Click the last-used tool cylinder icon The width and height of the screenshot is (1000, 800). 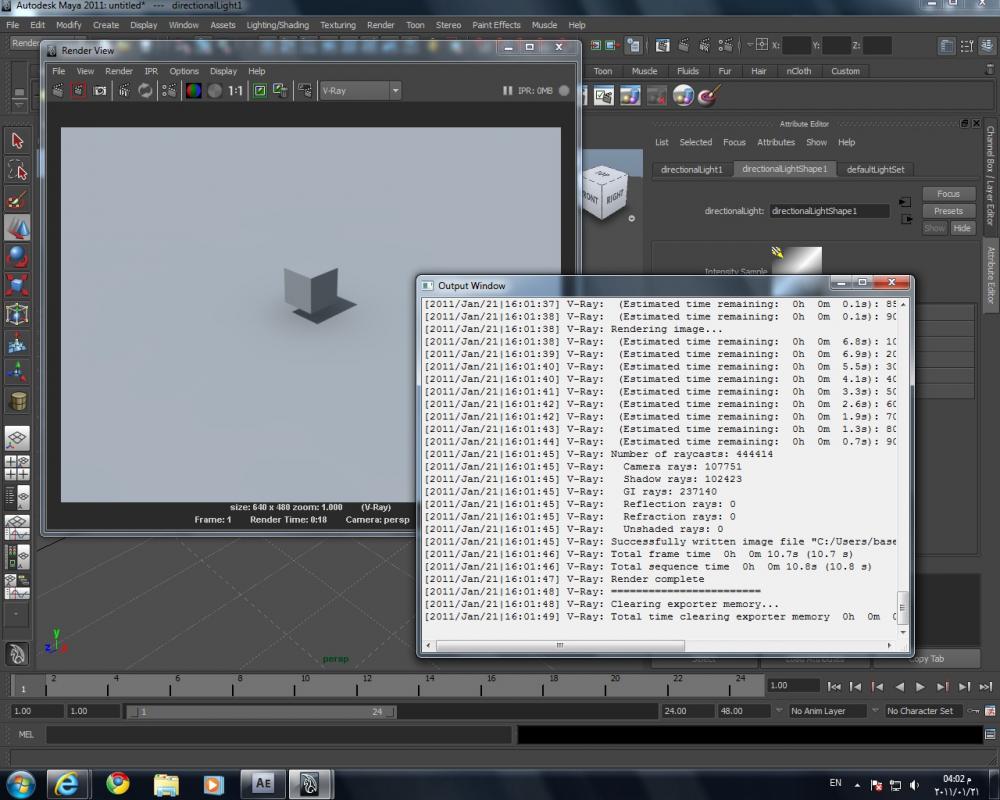click(x=17, y=401)
